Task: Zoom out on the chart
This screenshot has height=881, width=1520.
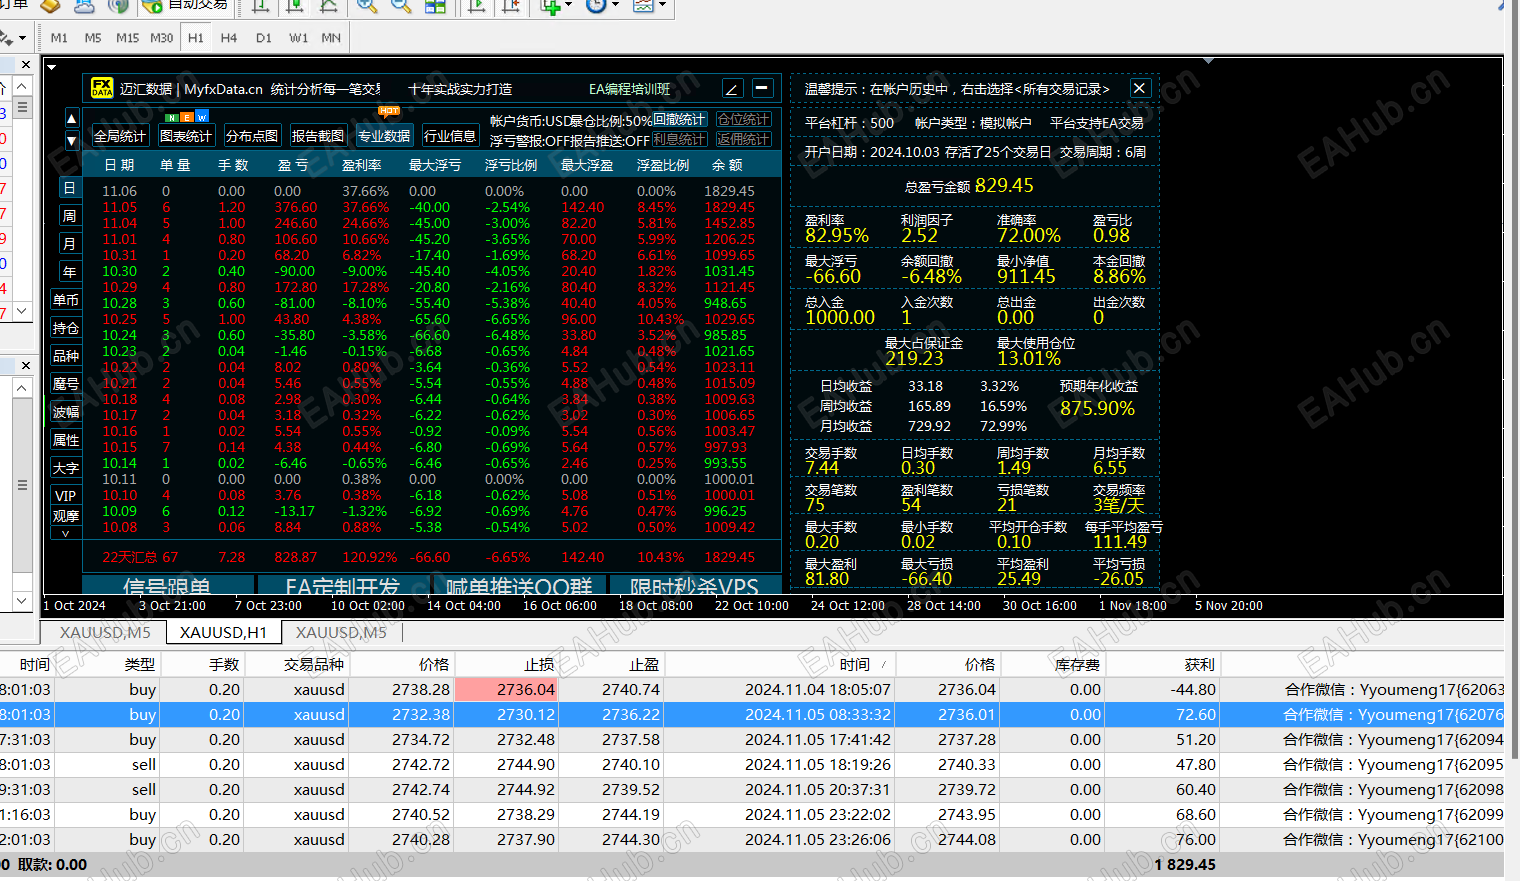Action: point(401,6)
